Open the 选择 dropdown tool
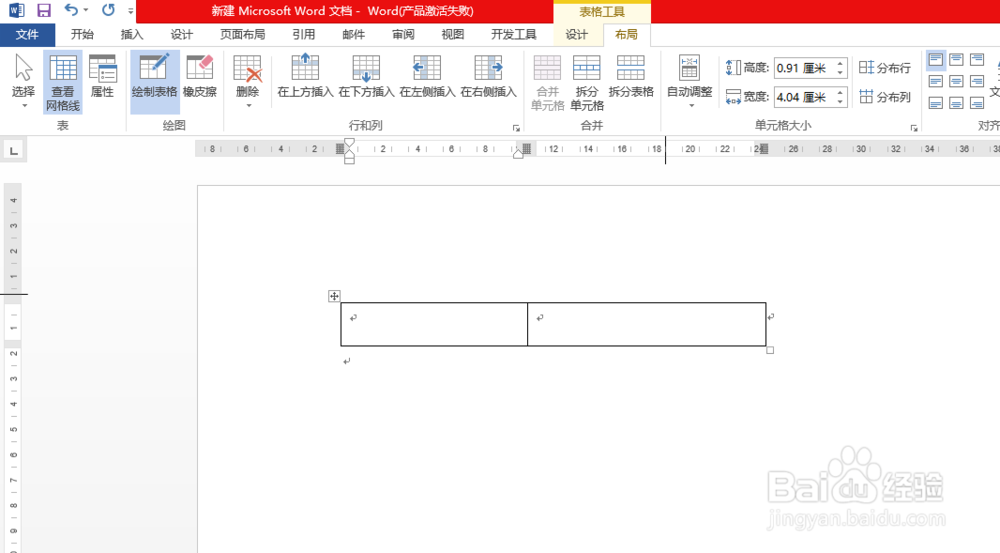 pos(24,81)
